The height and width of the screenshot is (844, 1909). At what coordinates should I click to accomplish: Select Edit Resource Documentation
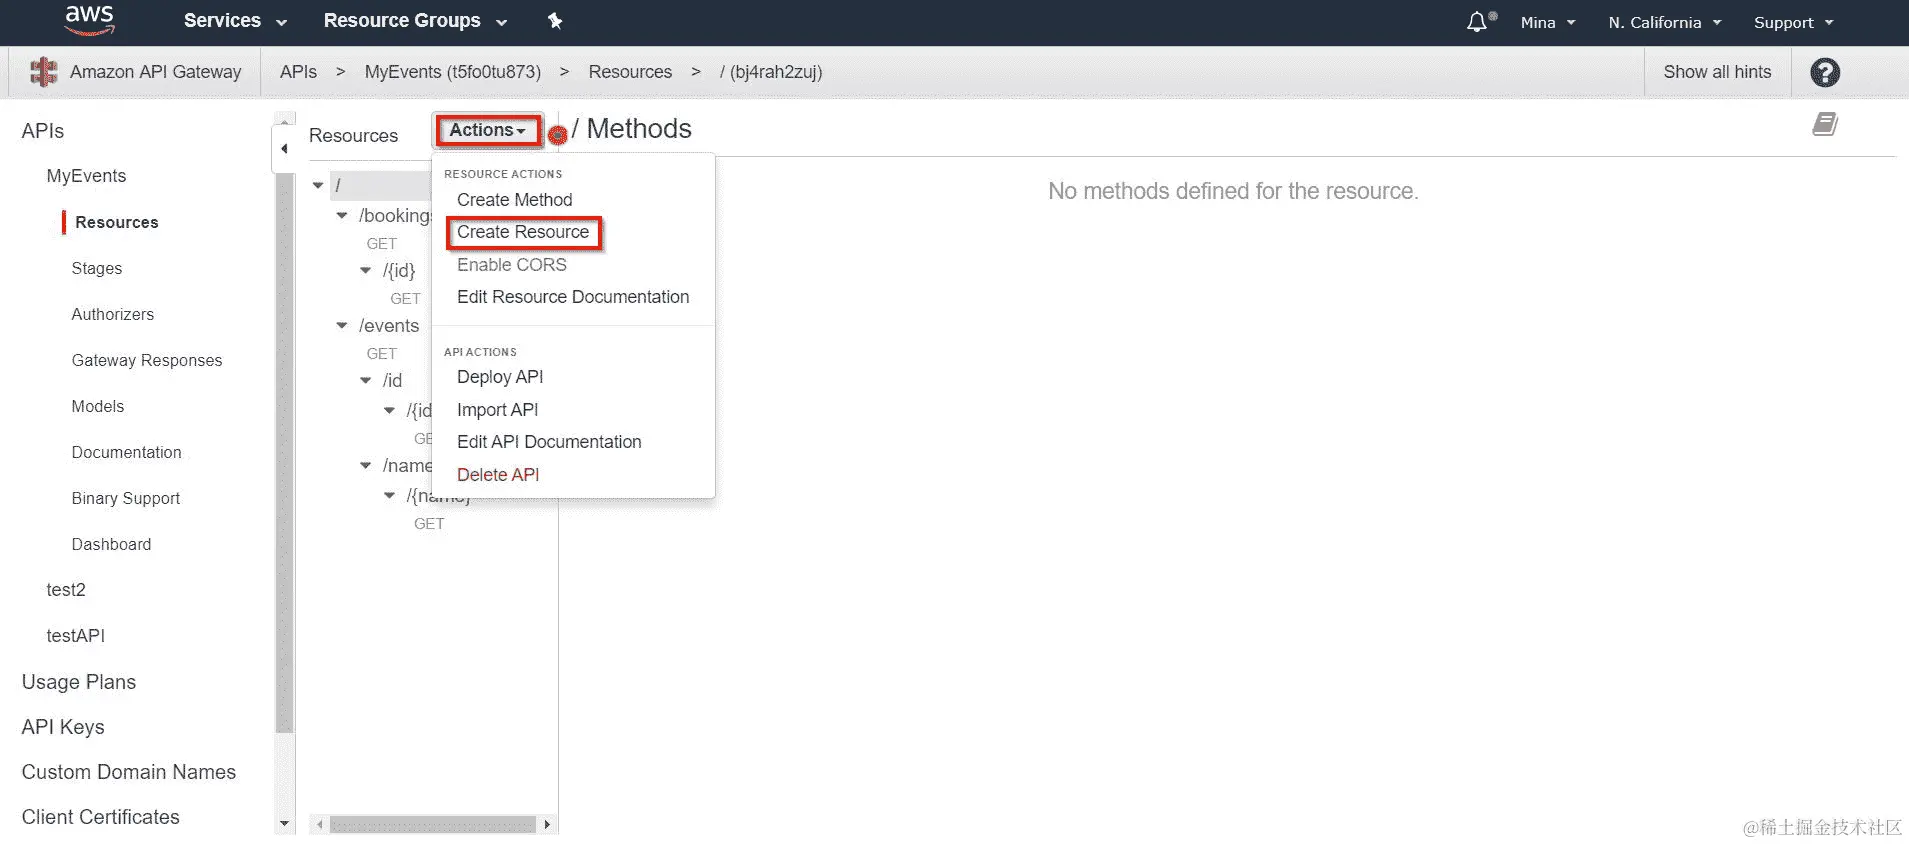(x=573, y=297)
